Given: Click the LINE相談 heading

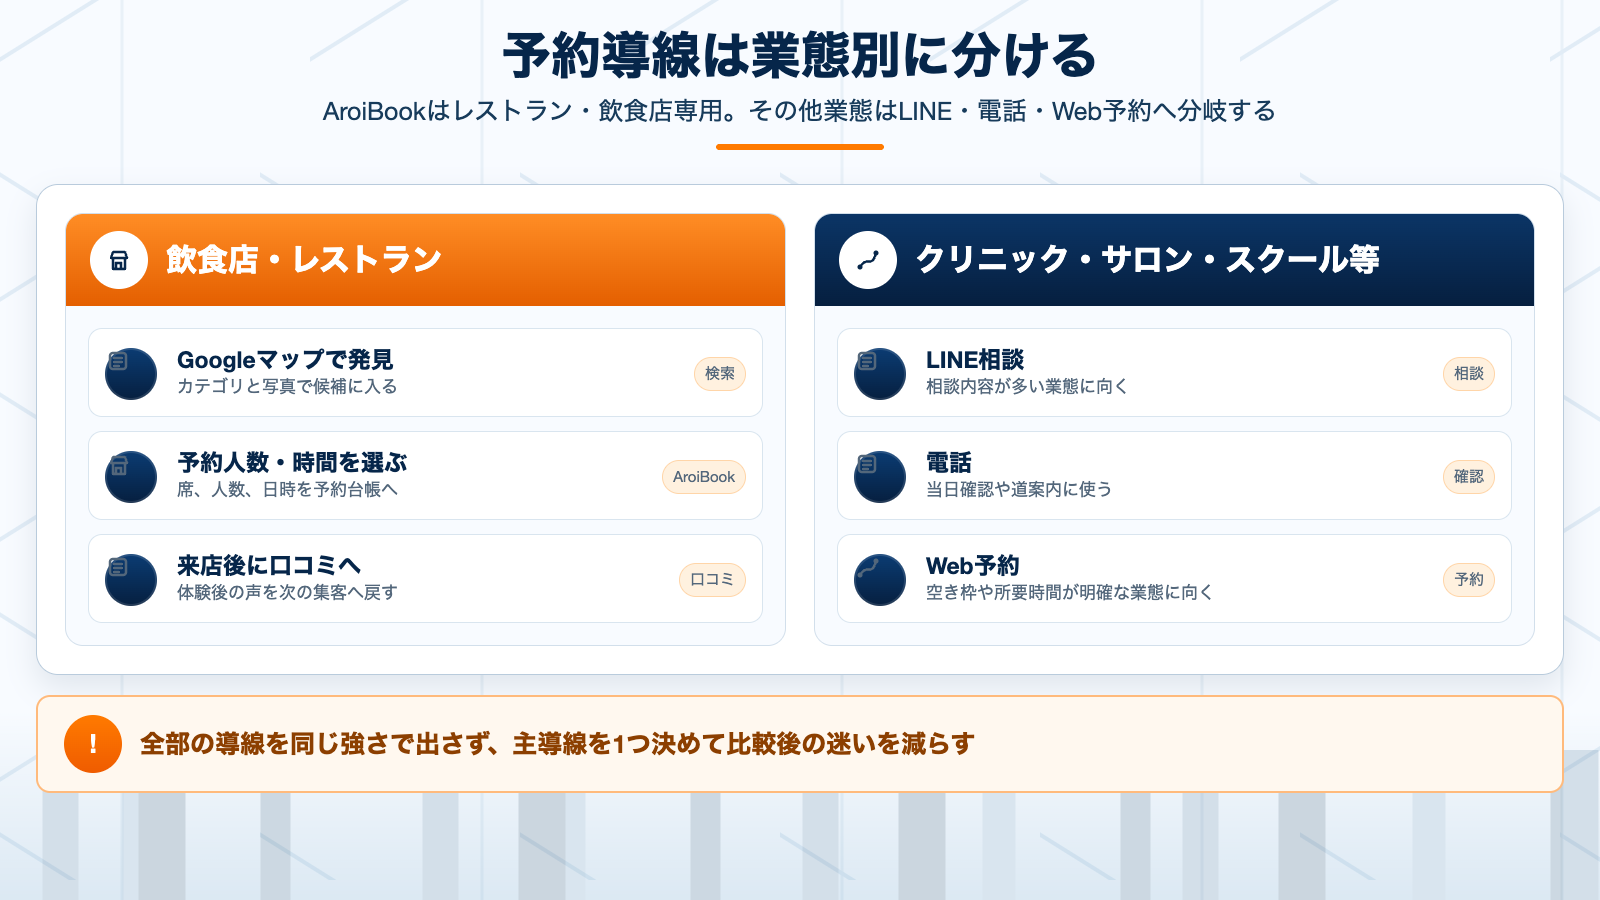Looking at the screenshot, I should (x=975, y=360).
